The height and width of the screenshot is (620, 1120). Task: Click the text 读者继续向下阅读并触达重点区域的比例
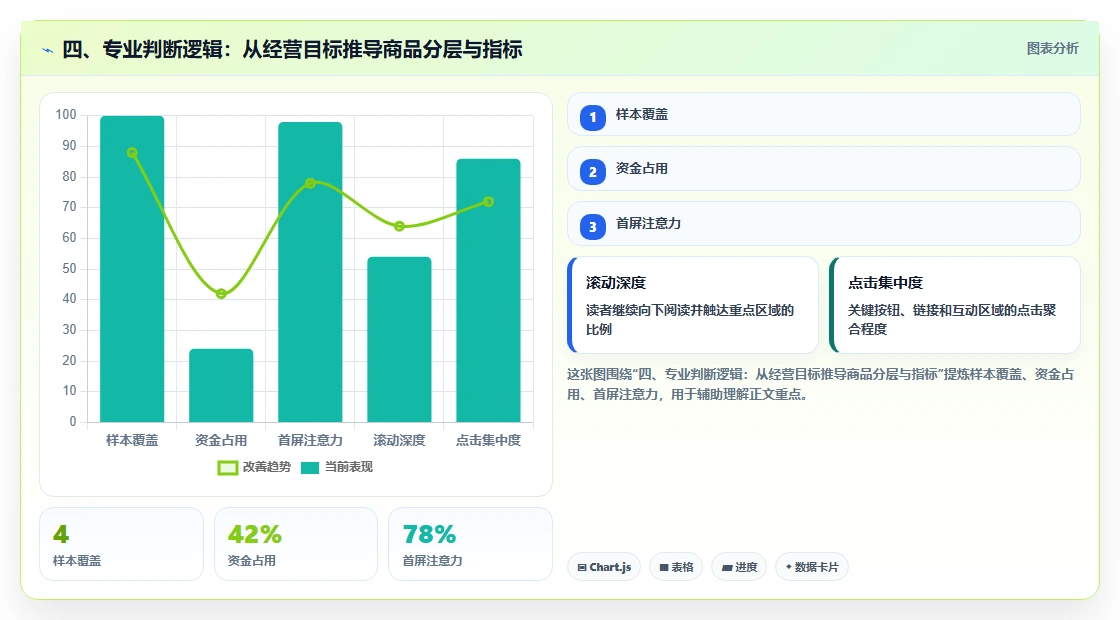coord(690,320)
